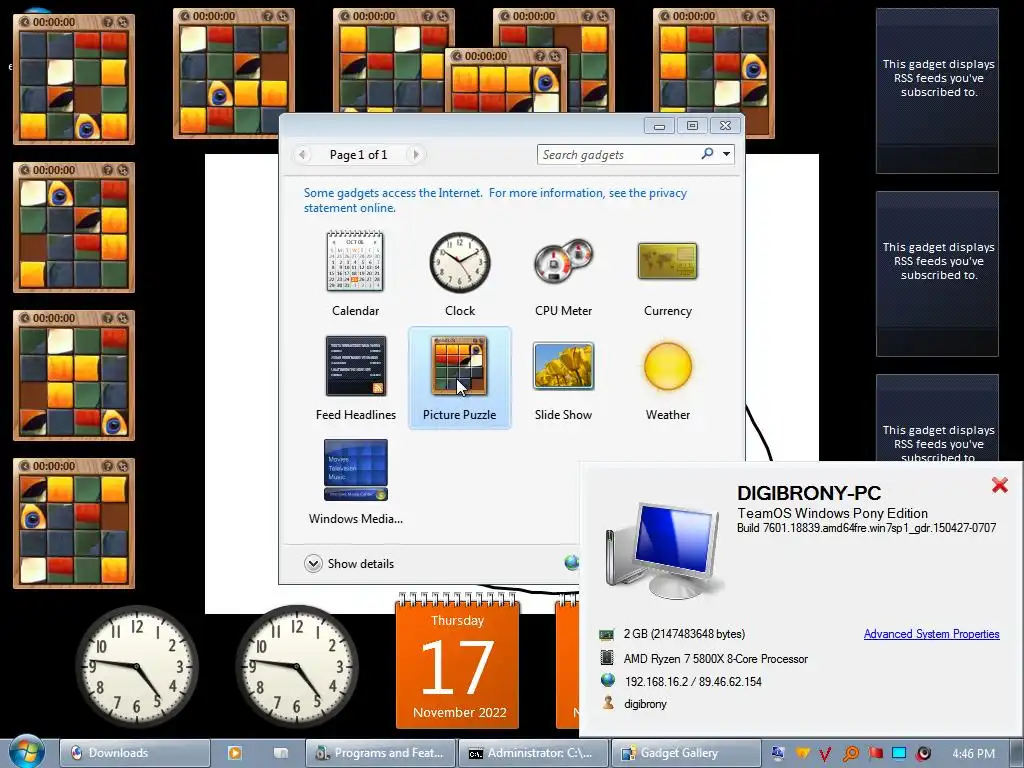Click the globe icon beside Show details
Viewport: 1024px width, 768px height.
pos(571,562)
